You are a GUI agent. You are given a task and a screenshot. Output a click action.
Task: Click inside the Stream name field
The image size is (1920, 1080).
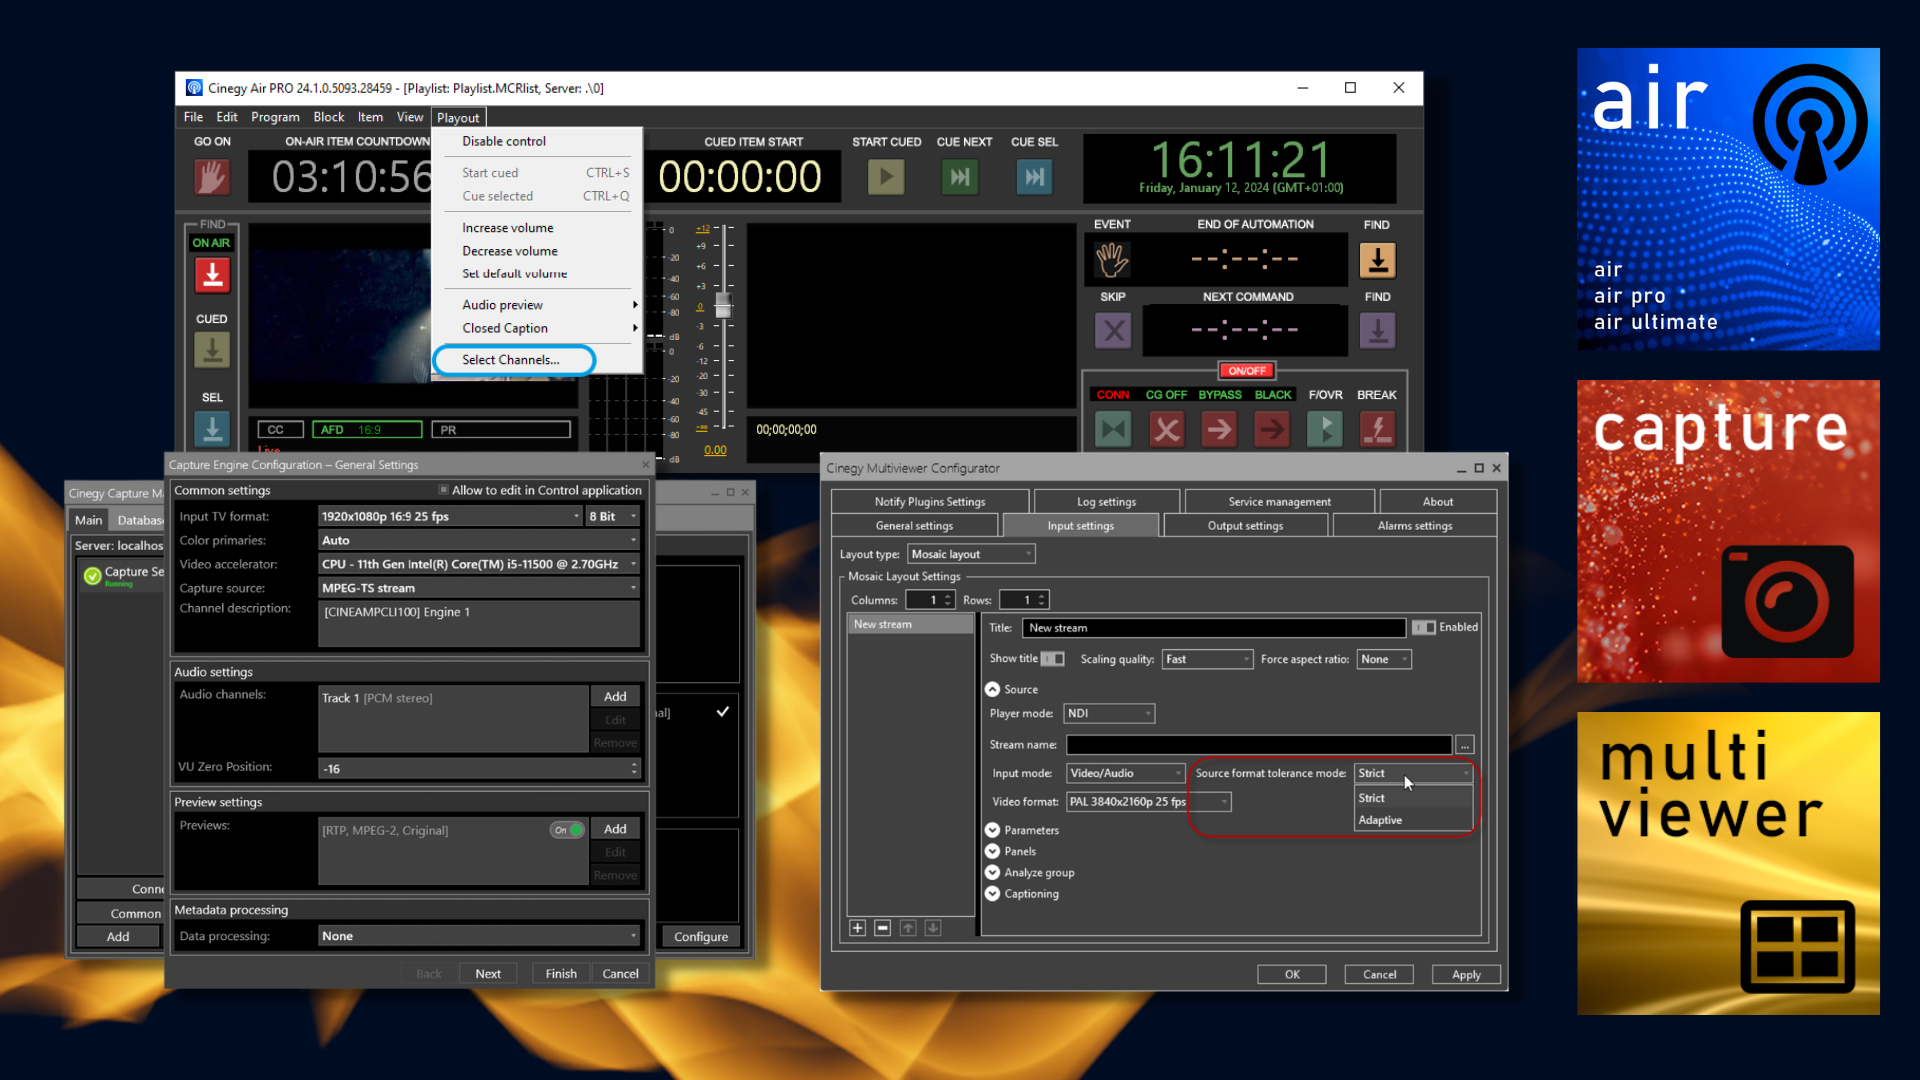(x=1258, y=744)
